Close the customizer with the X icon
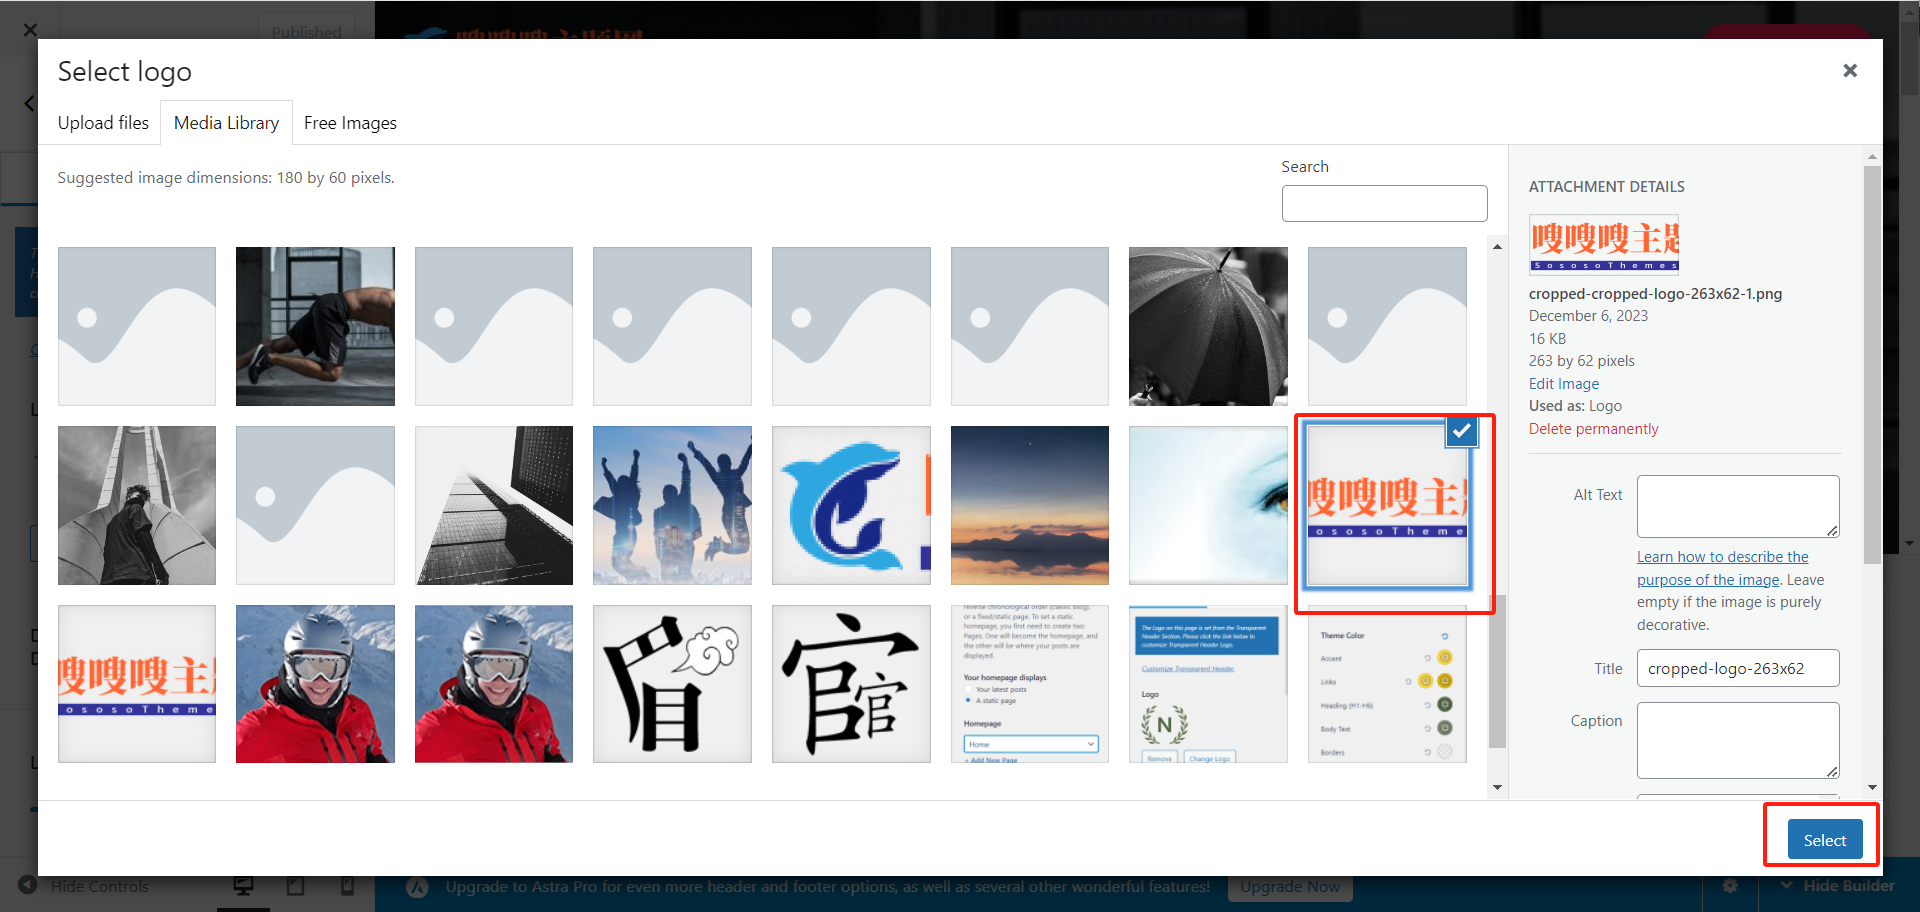Viewport: 1920px width, 912px height. [29, 30]
